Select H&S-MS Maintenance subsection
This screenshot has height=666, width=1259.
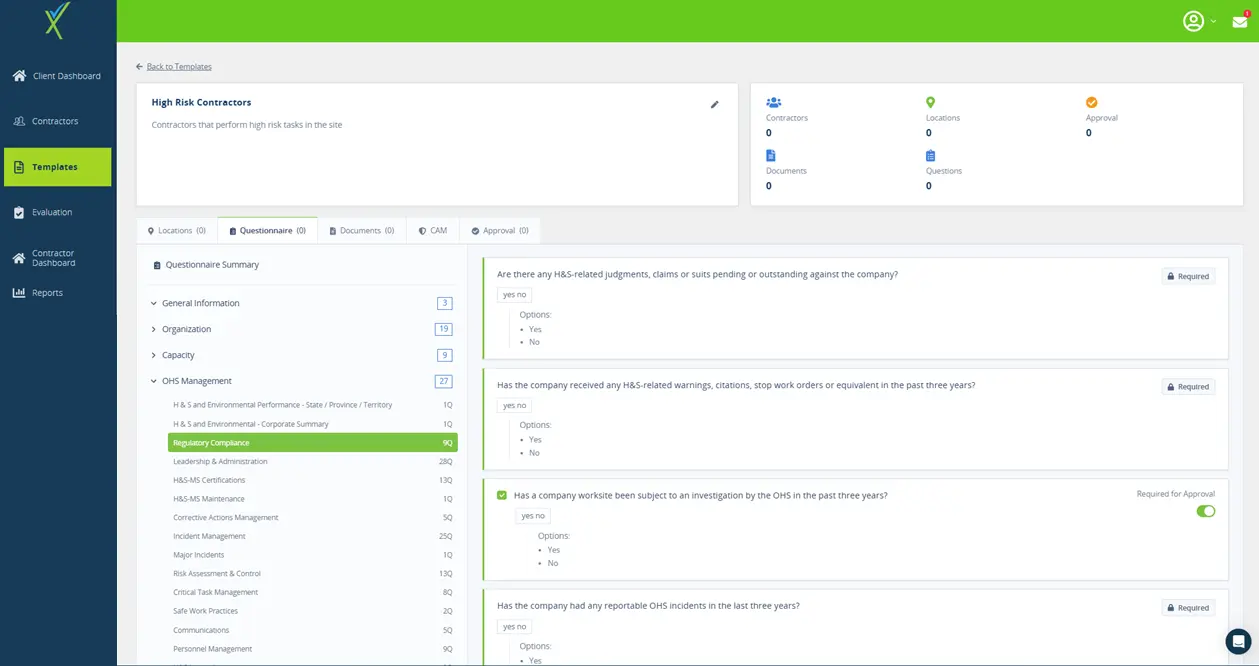312,499
